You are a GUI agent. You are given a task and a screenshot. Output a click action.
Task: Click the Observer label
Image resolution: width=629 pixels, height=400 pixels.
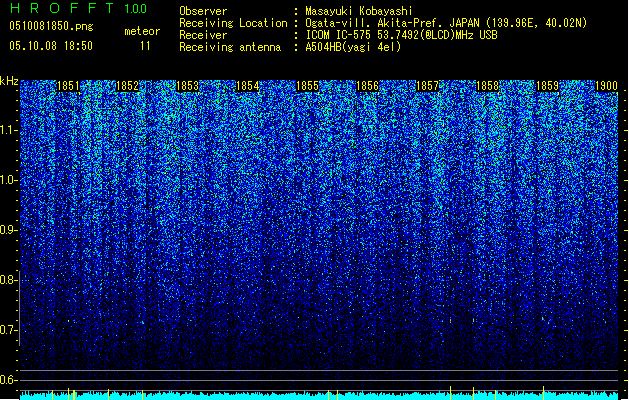pos(203,11)
